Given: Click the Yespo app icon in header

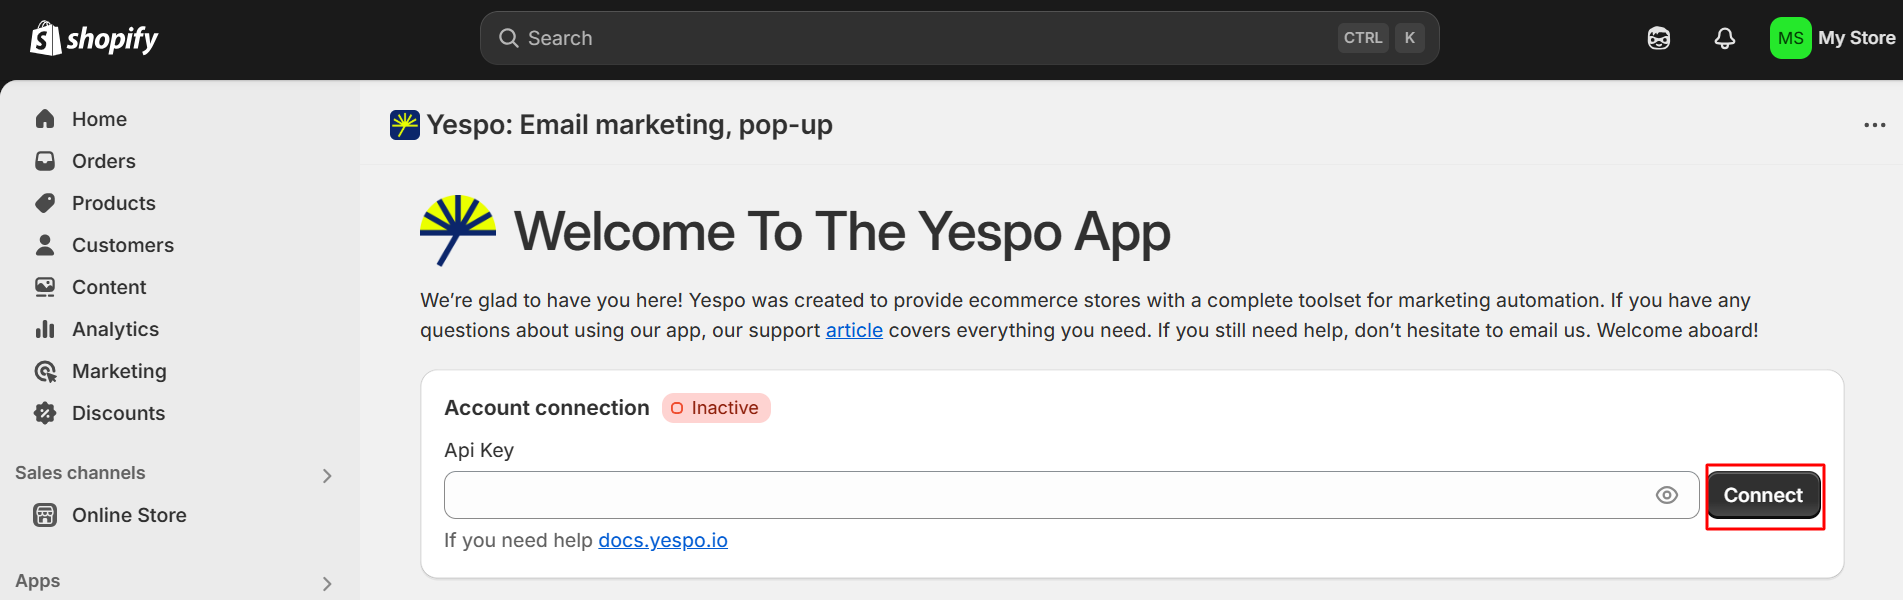Looking at the screenshot, I should click(404, 125).
